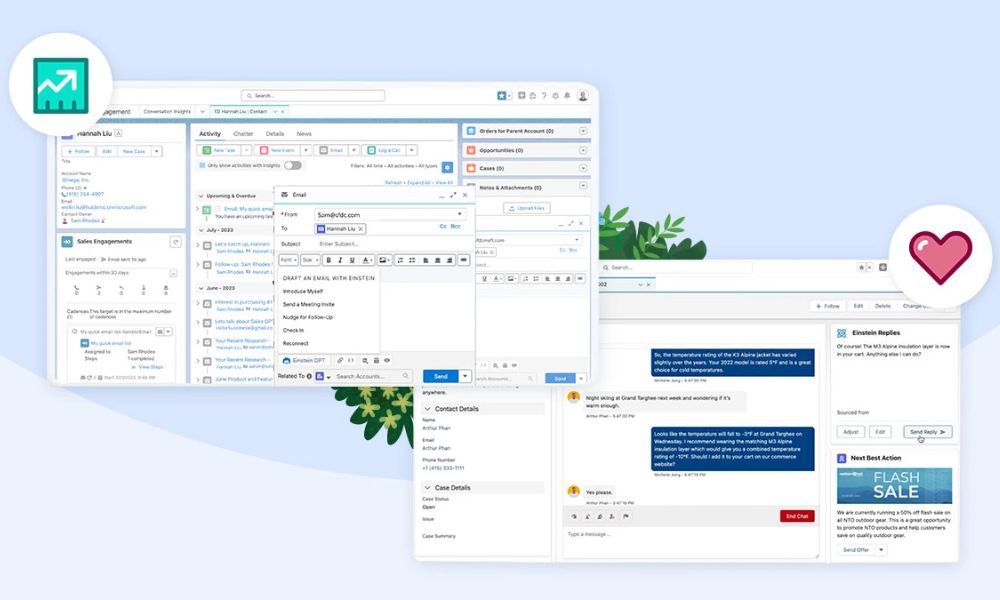The height and width of the screenshot is (600, 1000).
Task: Open the Font dropdown in the front email composer
Action: (x=288, y=260)
